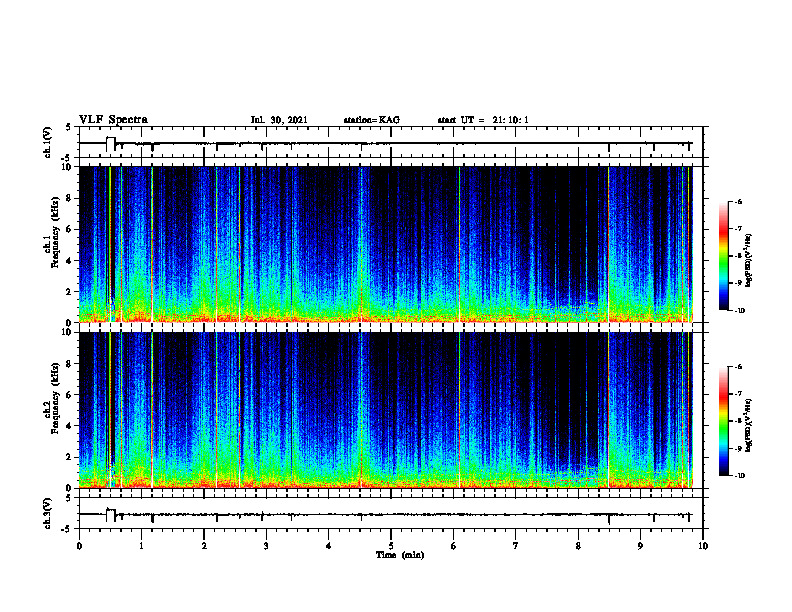The width and height of the screenshot is (792, 612).
Task: Click time axis tick label "4"
Action: pyautogui.click(x=329, y=546)
